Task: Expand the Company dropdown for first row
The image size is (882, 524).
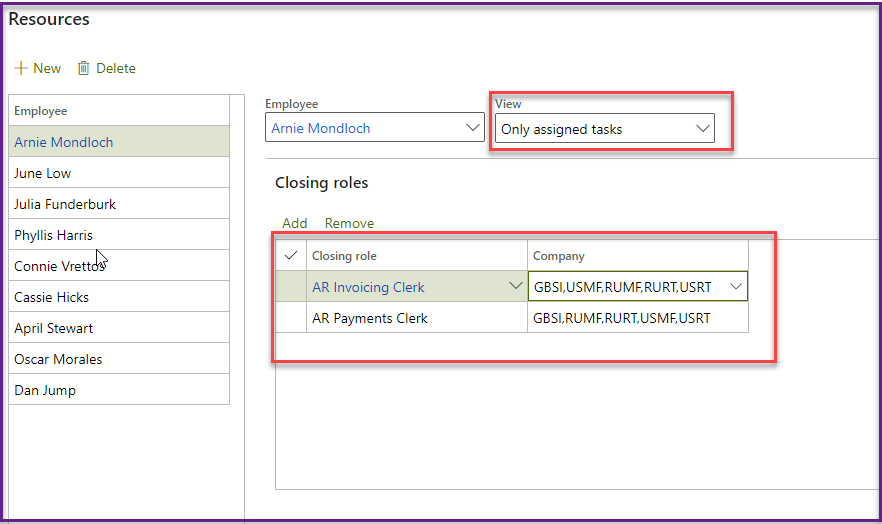Action: pyautogui.click(x=736, y=287)
